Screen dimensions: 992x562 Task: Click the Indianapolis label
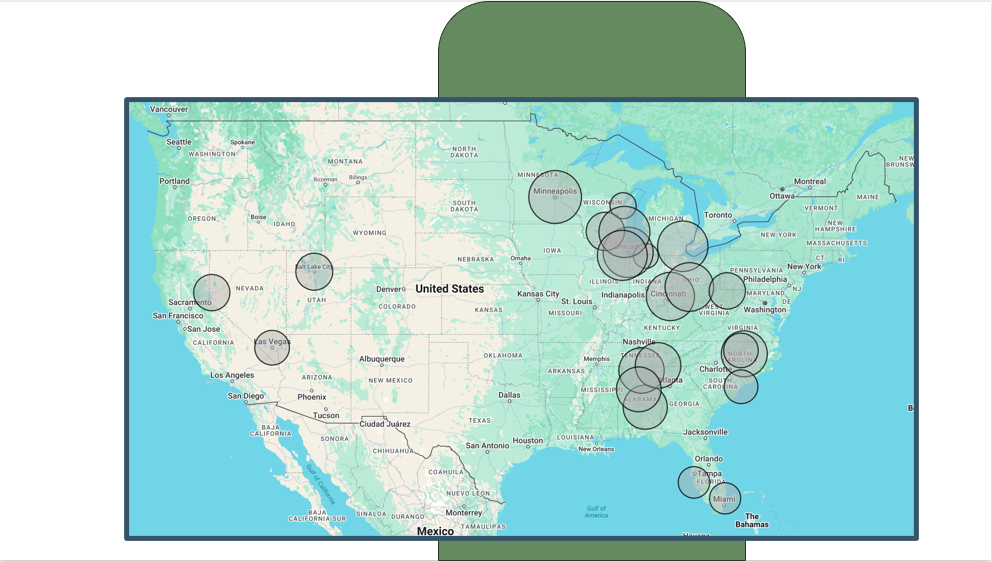[623, 295]
